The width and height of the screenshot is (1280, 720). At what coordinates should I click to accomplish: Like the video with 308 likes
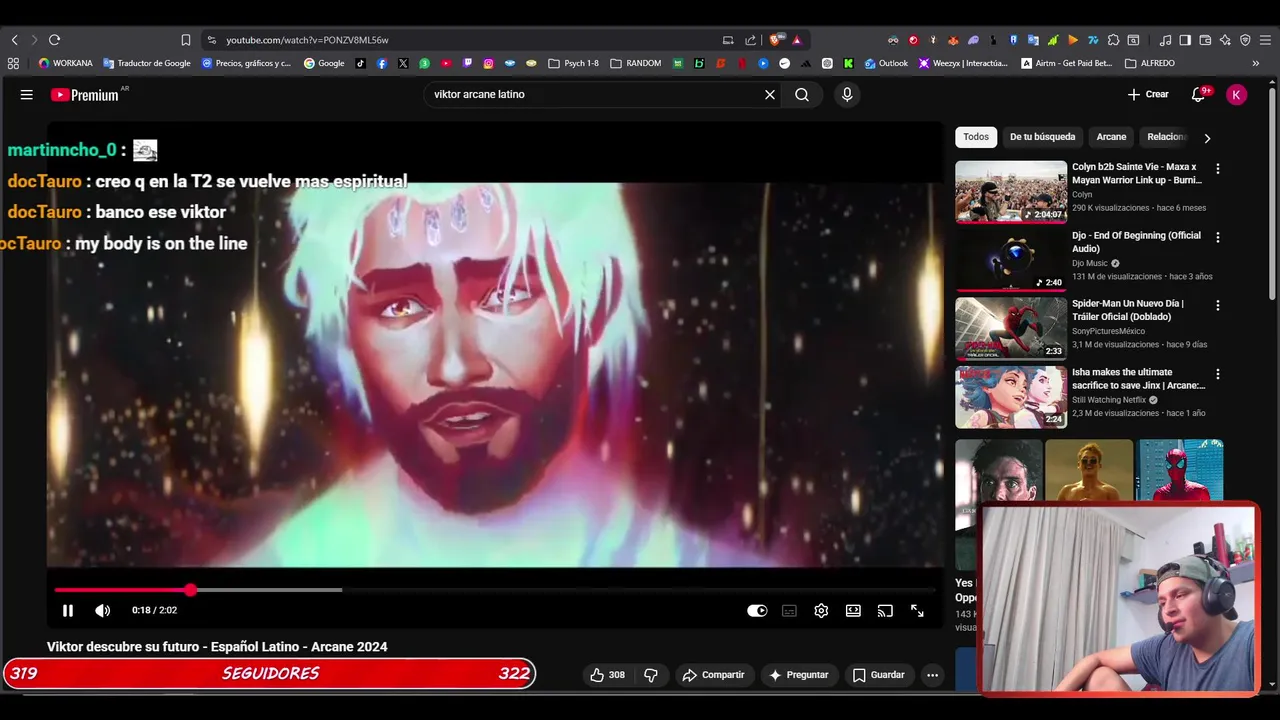(x=607, y=675)
